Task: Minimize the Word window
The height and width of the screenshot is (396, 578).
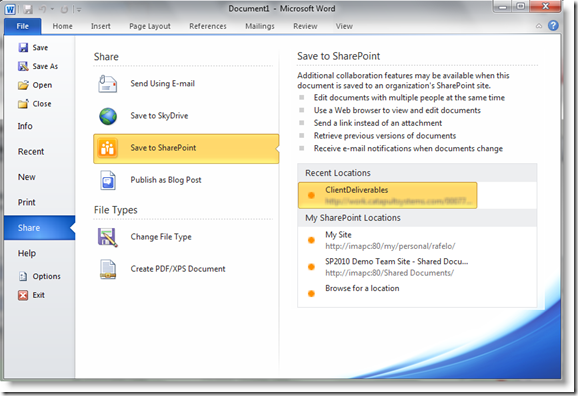Action: (502, 7)
